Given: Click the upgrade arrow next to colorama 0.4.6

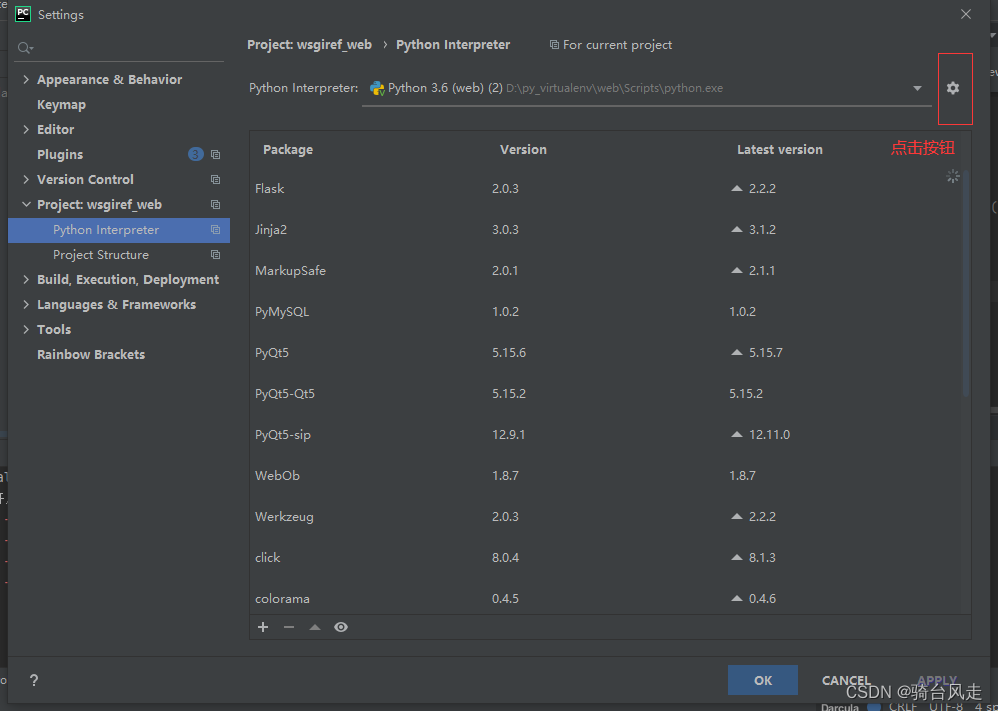Looking at the screenshot, I should [737, 598].
